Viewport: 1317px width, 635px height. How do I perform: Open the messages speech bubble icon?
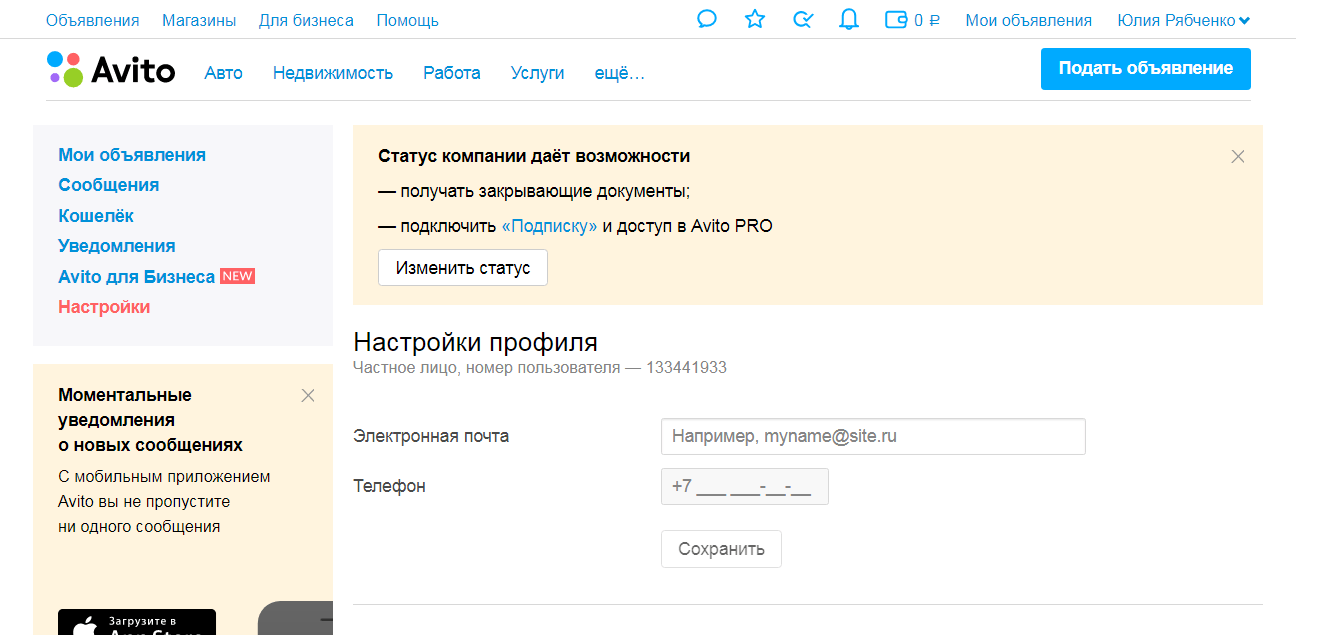click(707, 20)
